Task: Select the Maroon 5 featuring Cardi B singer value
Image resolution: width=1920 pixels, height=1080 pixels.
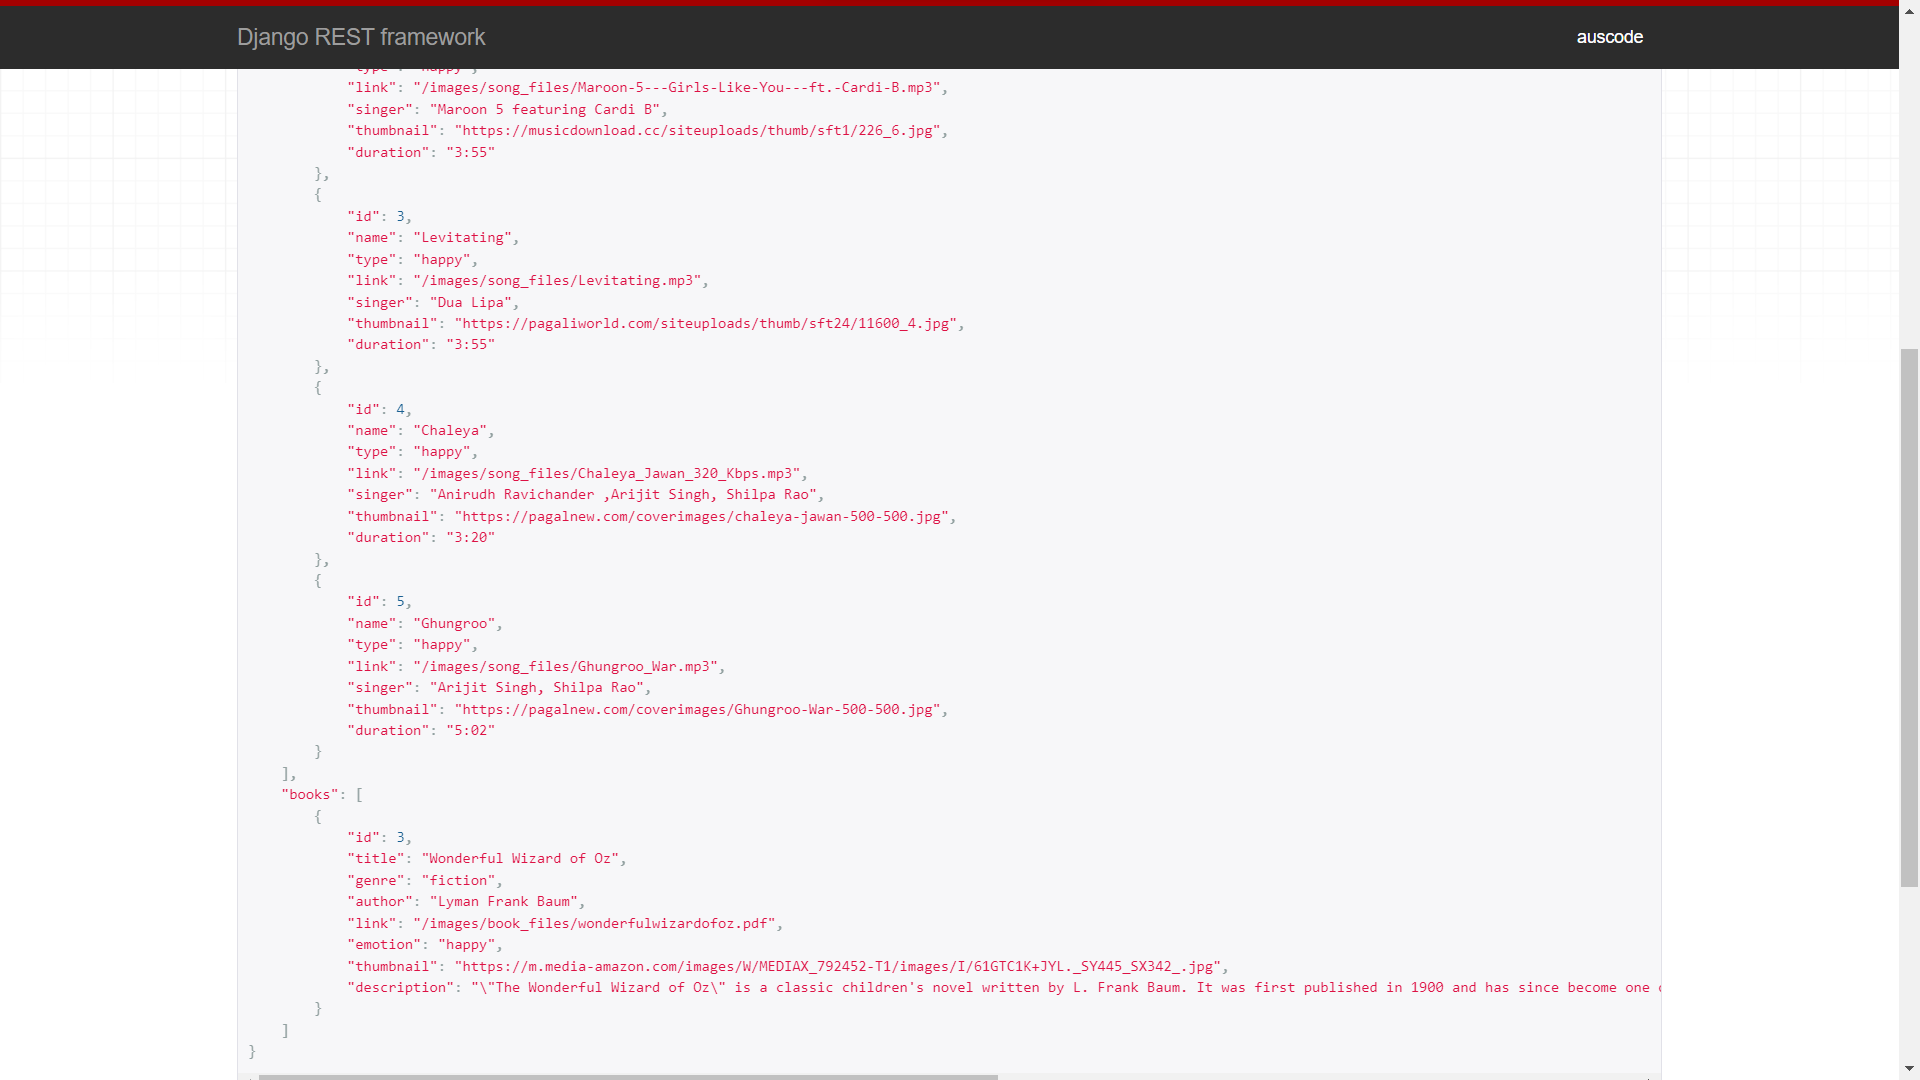Action: point(545,110)
